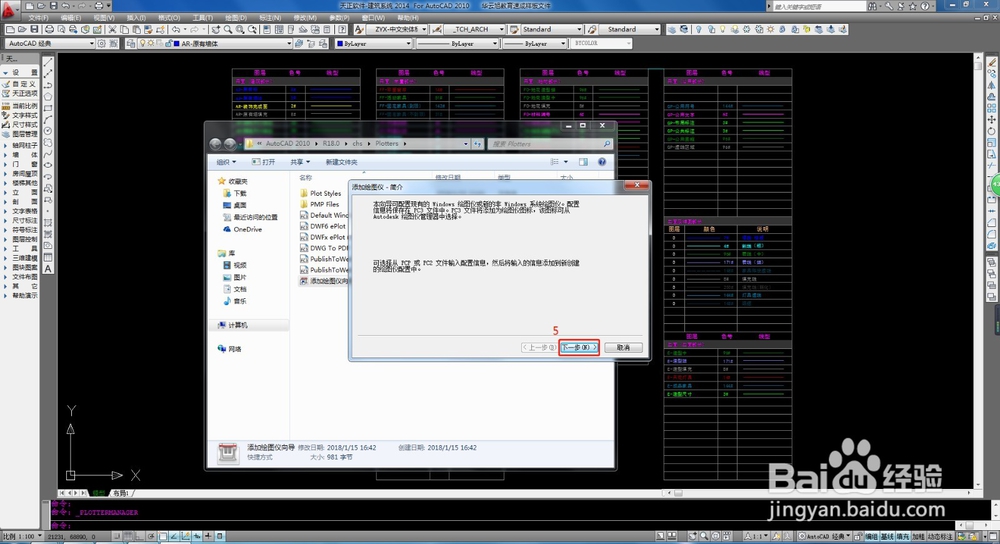Open the Standard table style dropdown

click(552, 29)
